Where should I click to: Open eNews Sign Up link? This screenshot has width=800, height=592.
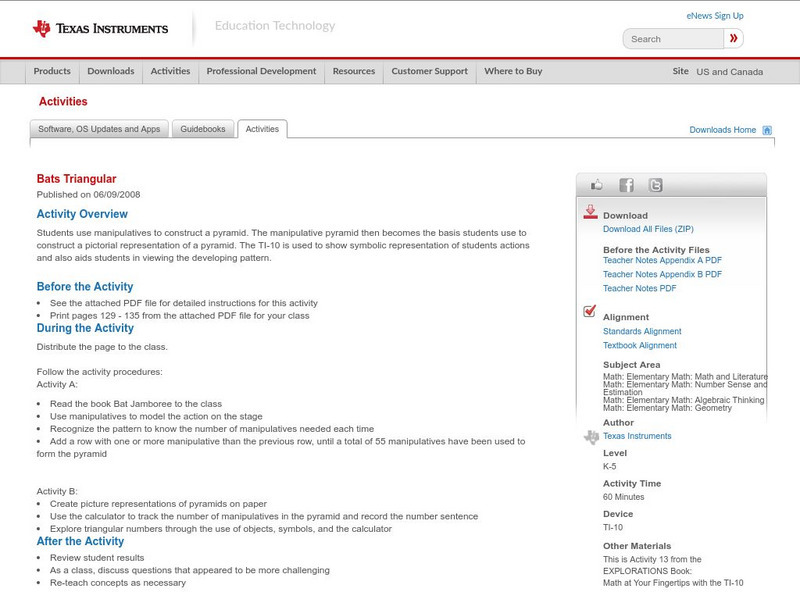click(715, 16)
